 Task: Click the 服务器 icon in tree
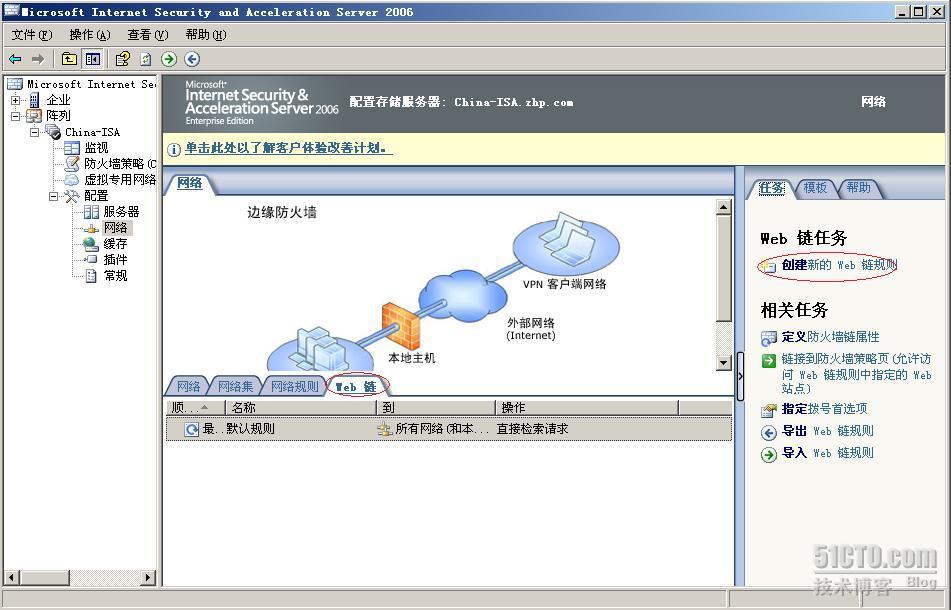tap(91, 212)
